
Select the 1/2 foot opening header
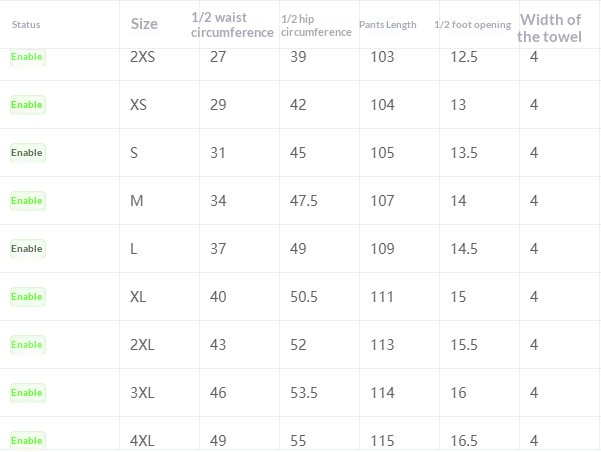tap(473, 24)
